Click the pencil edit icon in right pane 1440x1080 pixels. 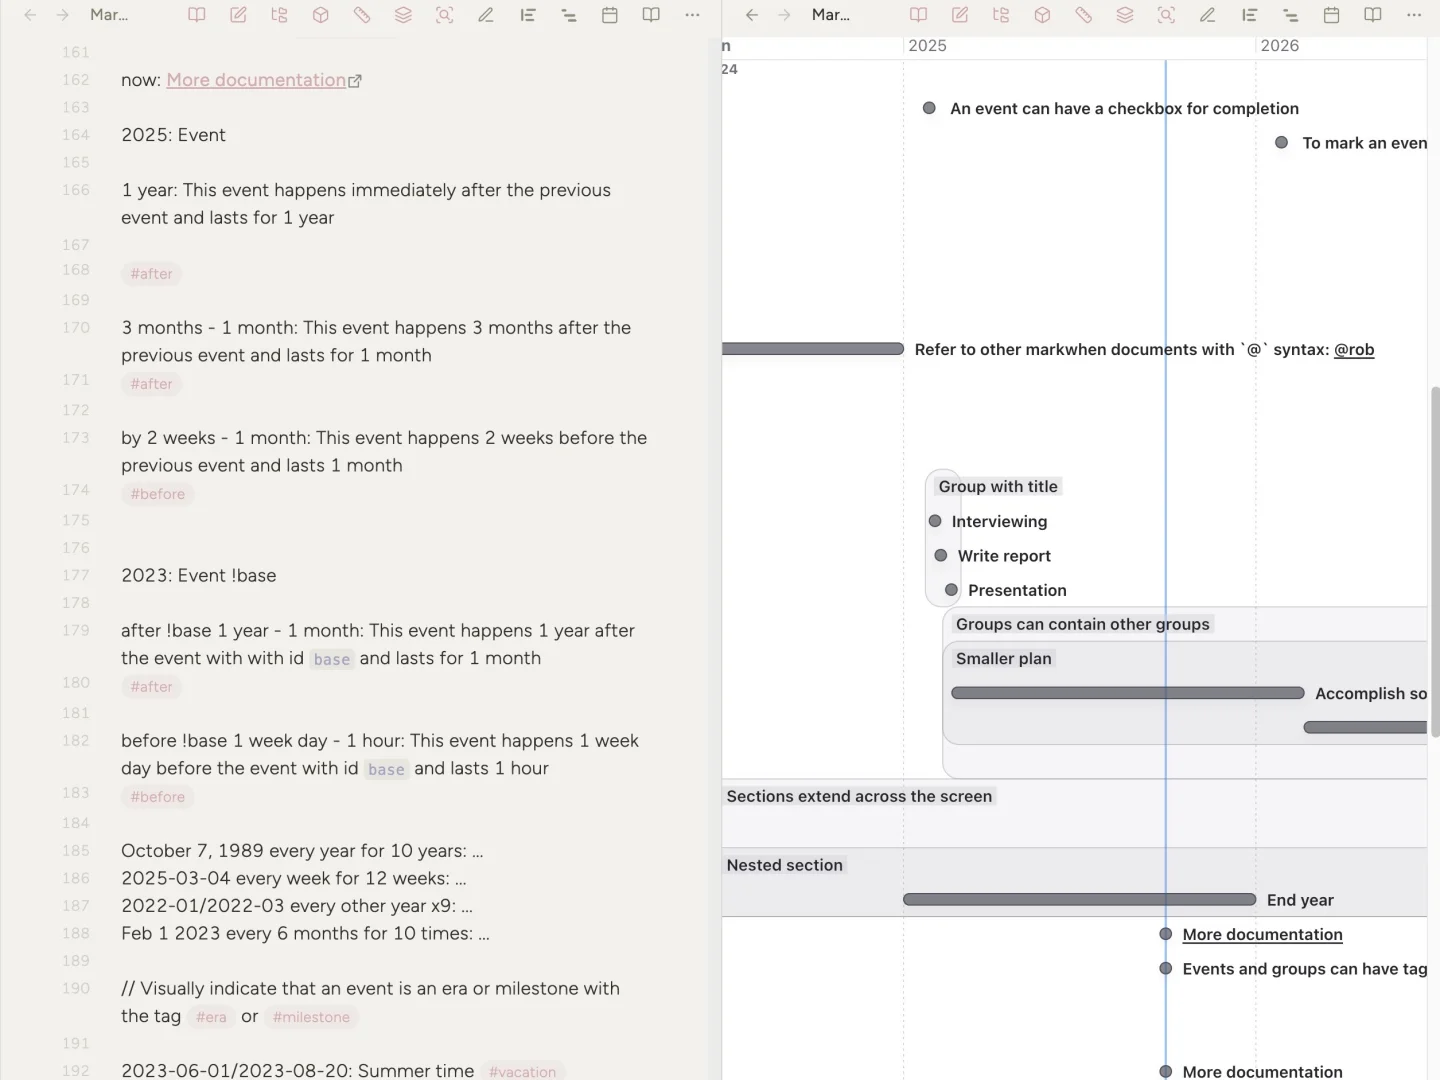point(1208,15)
